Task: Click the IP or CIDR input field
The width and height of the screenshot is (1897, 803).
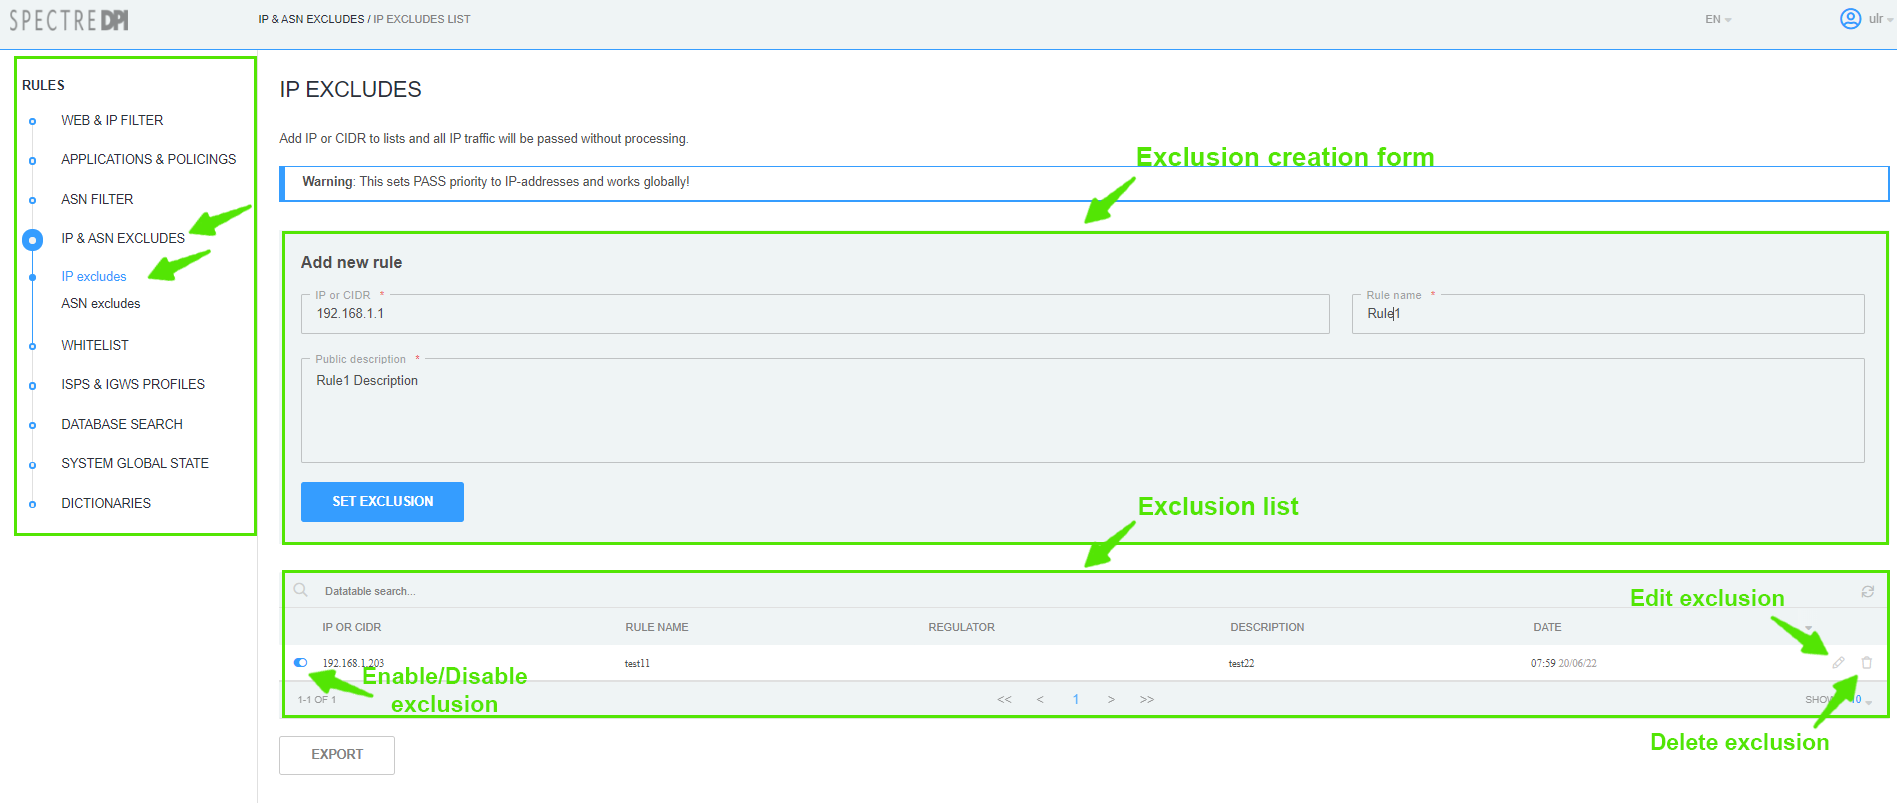Action: coord(815,314)
